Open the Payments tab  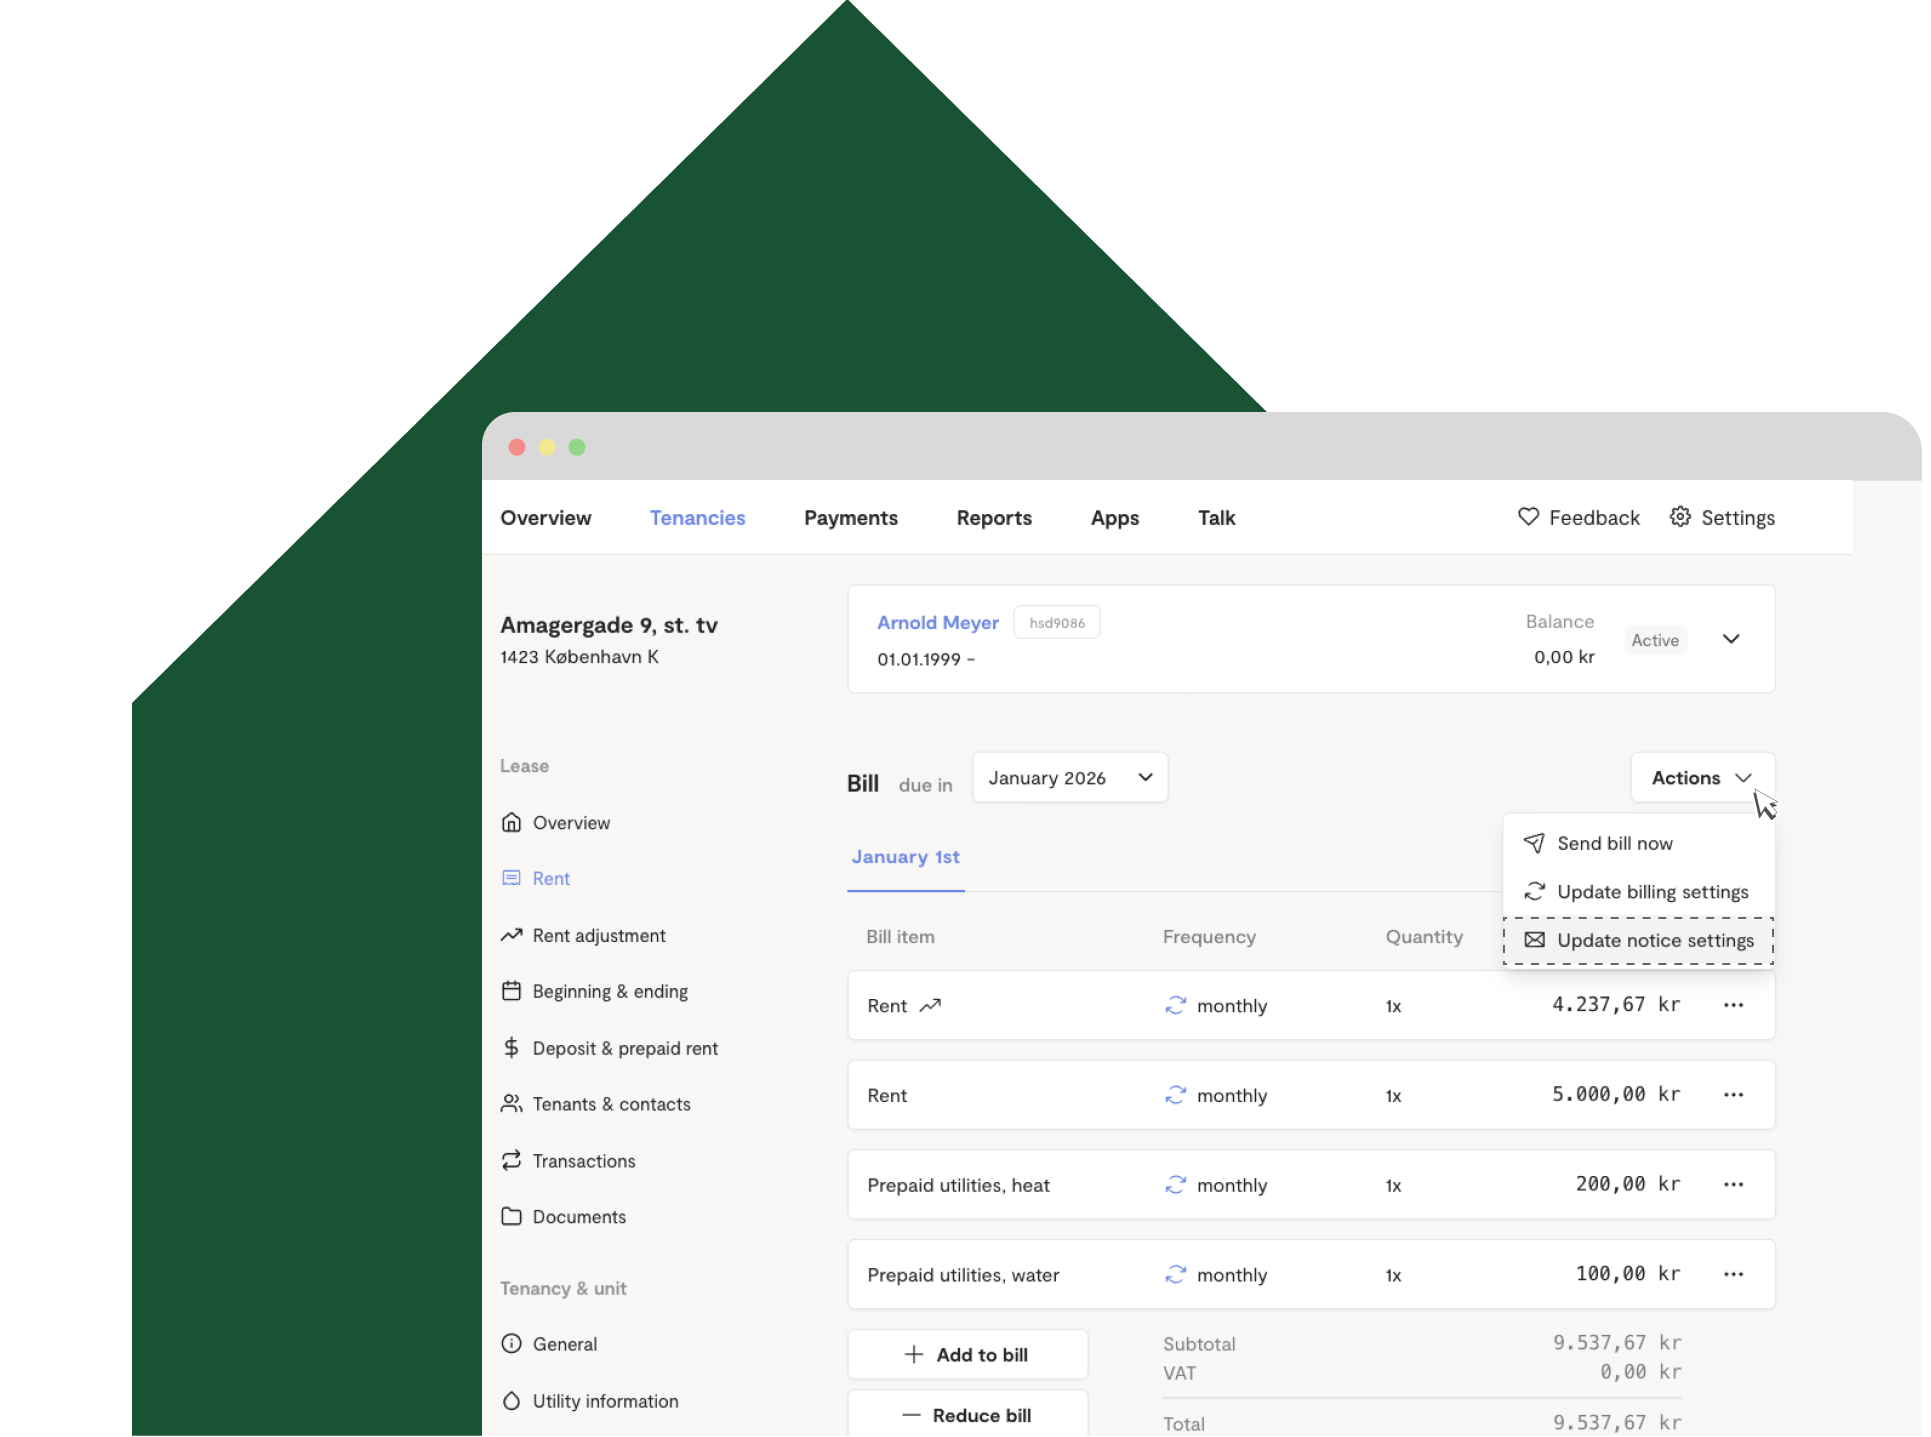point(851,518)
